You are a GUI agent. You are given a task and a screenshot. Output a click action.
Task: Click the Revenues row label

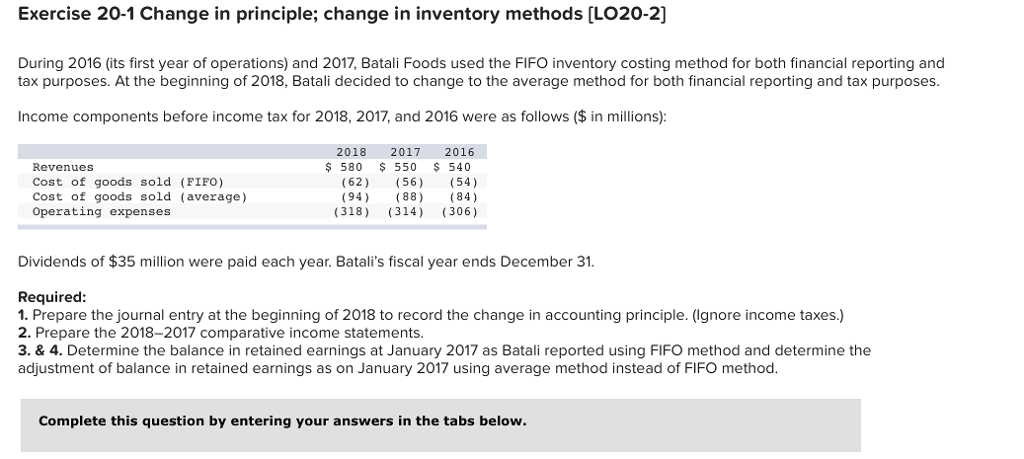(63, 167)
